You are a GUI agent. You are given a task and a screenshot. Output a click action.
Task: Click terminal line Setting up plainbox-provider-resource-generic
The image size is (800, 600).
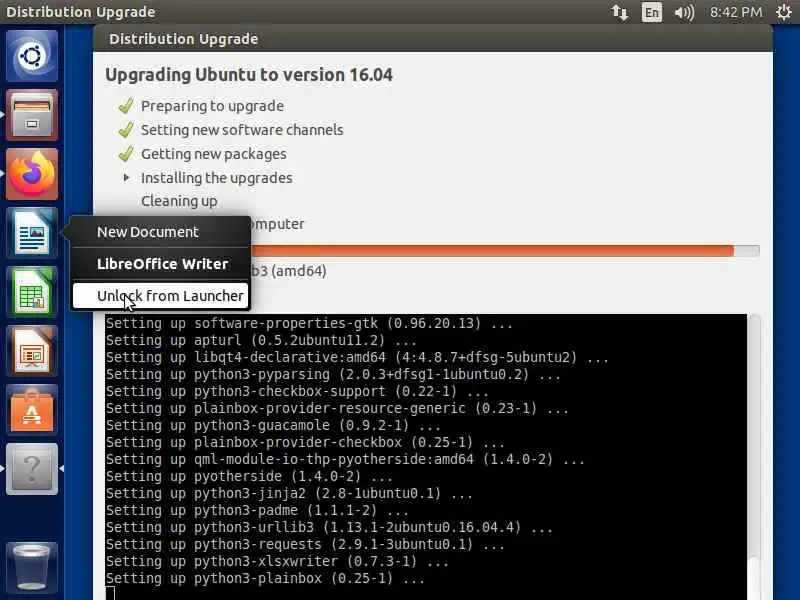[x=337, y=408]
